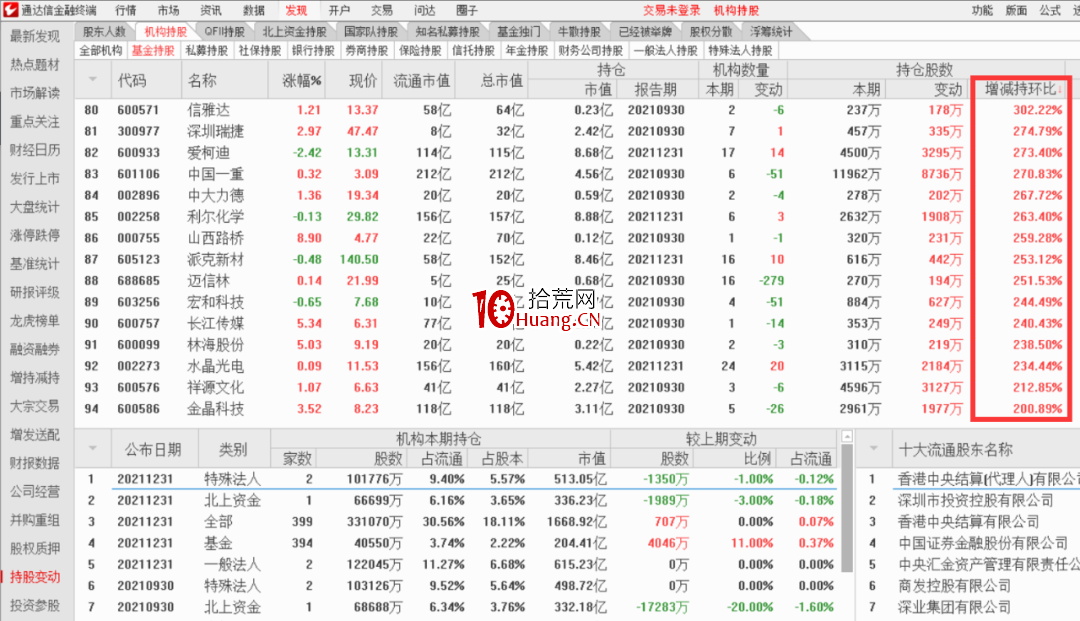Image resolution: width=1080 pixels, height=621 pixels.
Task: Sort stocks by 涨幅% column header
Action: pyautogui.click(x=302, y=81)
